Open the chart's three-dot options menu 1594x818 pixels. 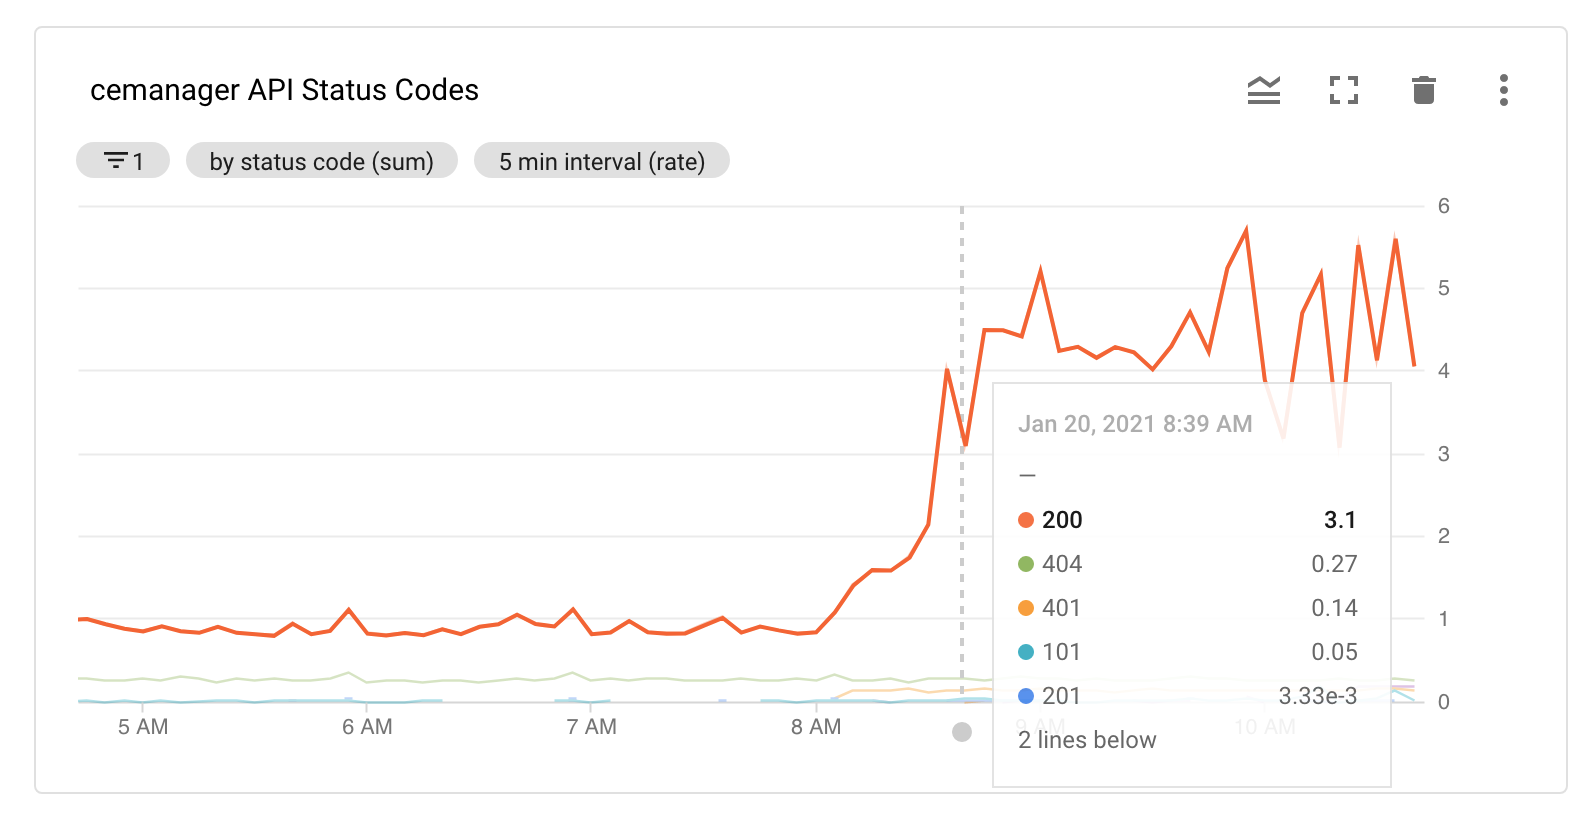pyautogui.click(x=1503, y=90)
